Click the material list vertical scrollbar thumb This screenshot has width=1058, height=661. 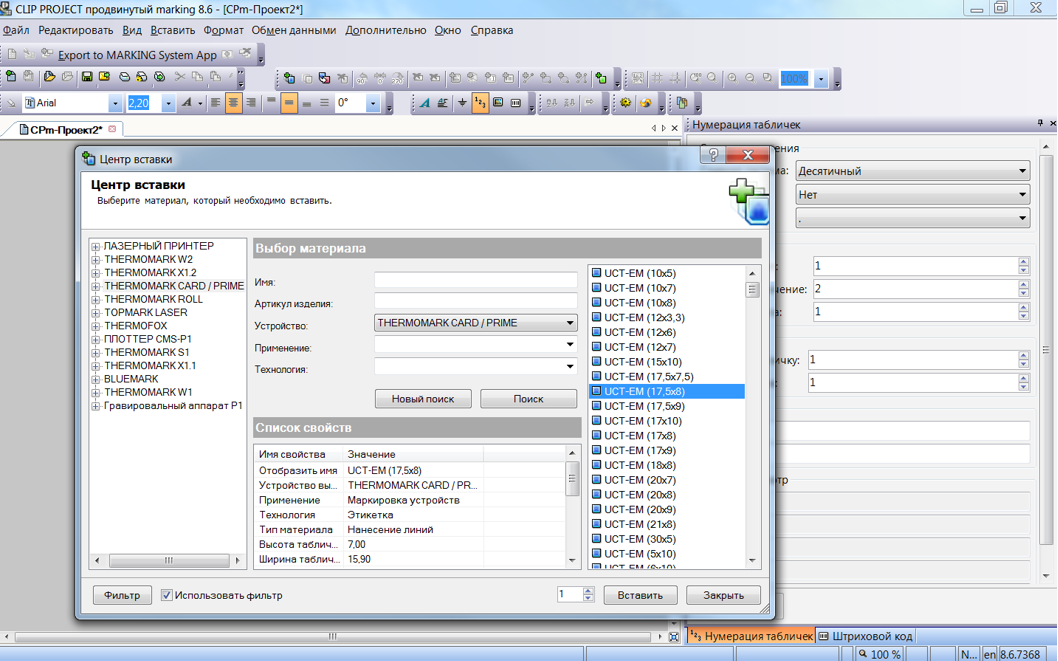tap(752, 289)
